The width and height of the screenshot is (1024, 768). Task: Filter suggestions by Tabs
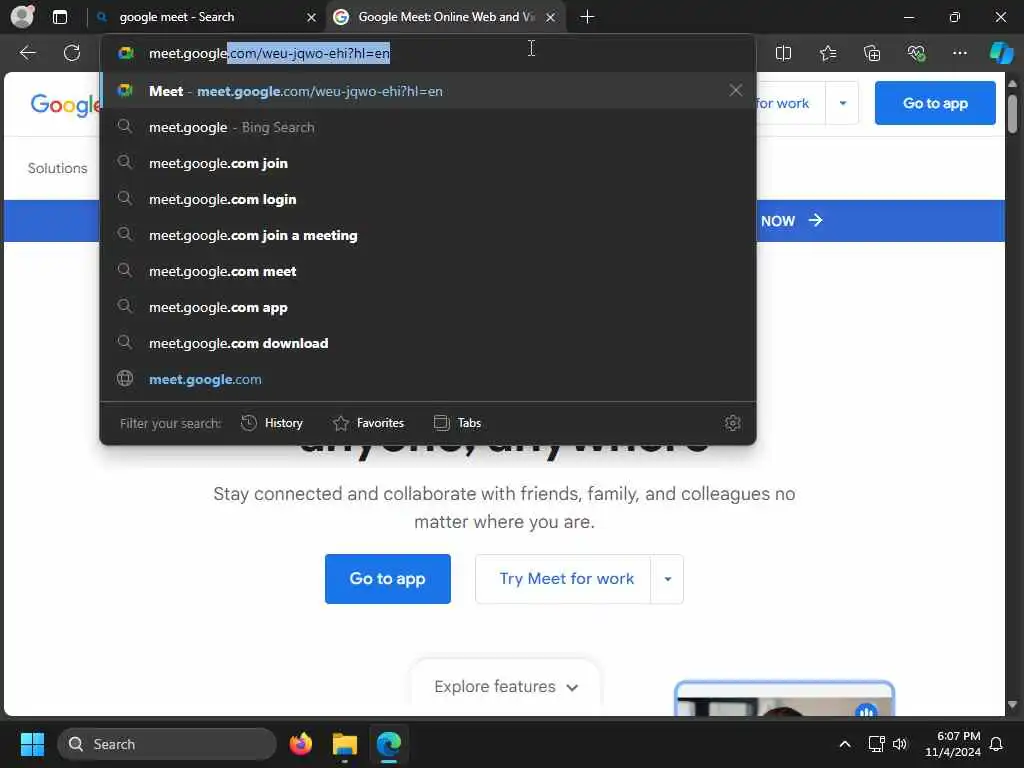click(458, 423)
